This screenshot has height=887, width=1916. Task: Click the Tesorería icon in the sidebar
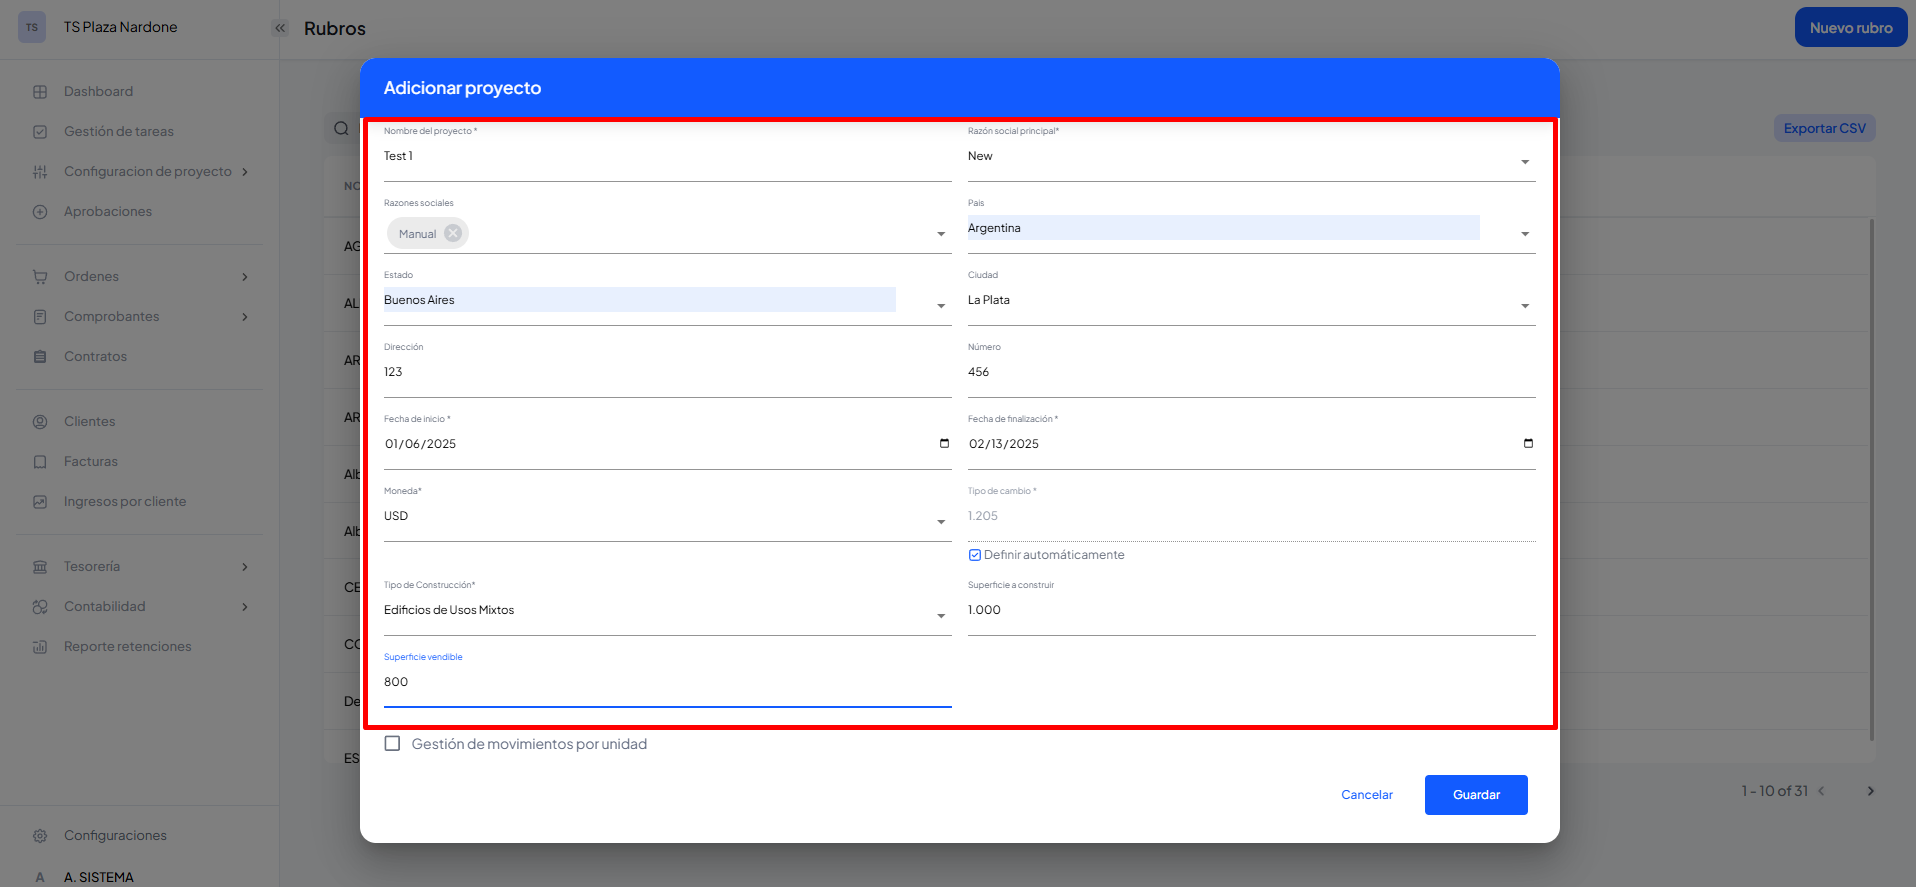(x=40, y=567)
